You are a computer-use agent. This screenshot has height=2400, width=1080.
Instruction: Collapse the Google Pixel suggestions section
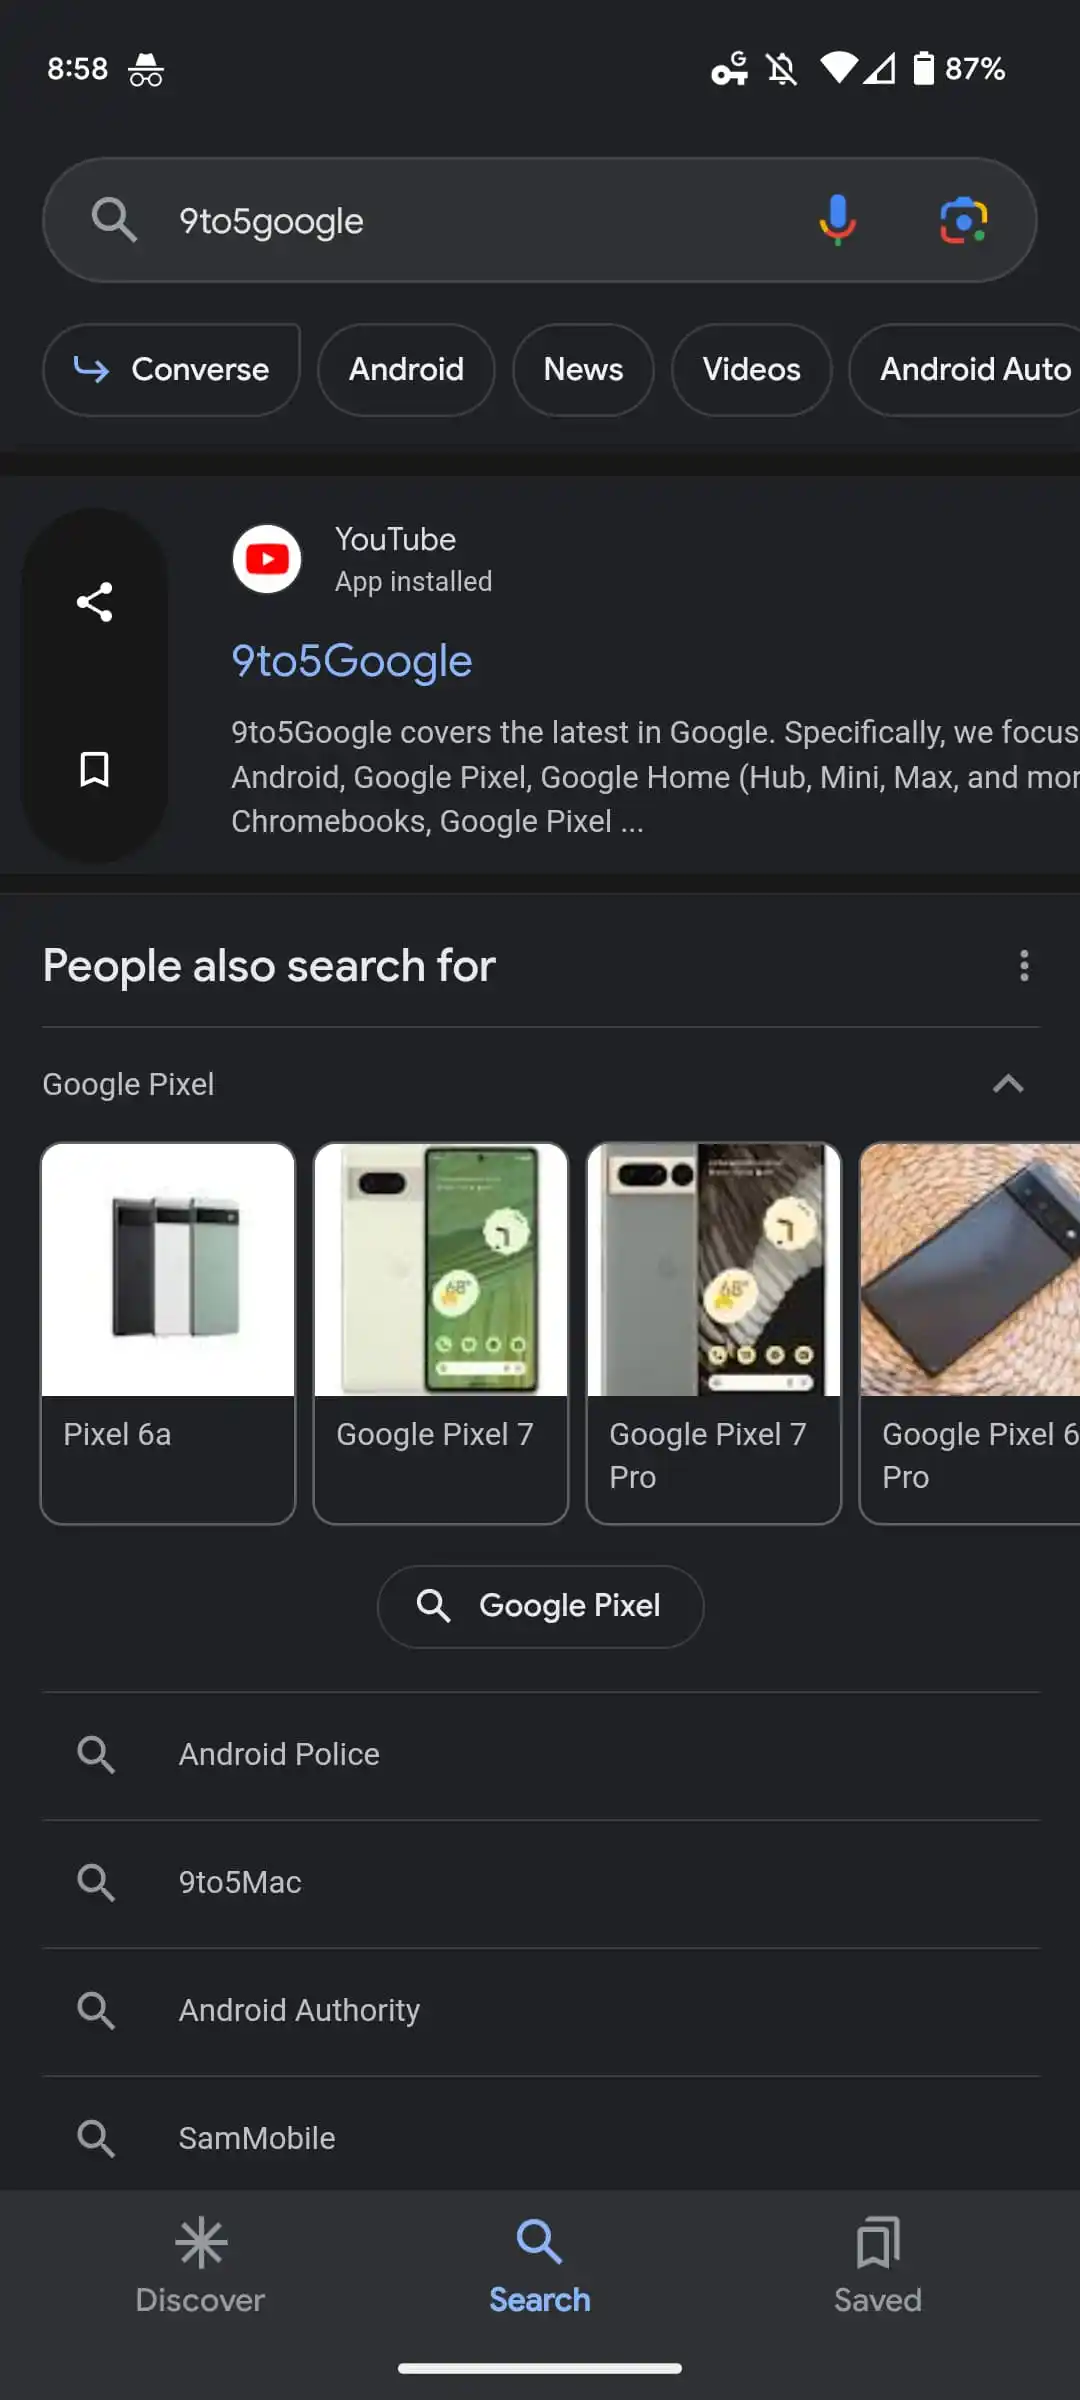[x=1009, y=1084]
